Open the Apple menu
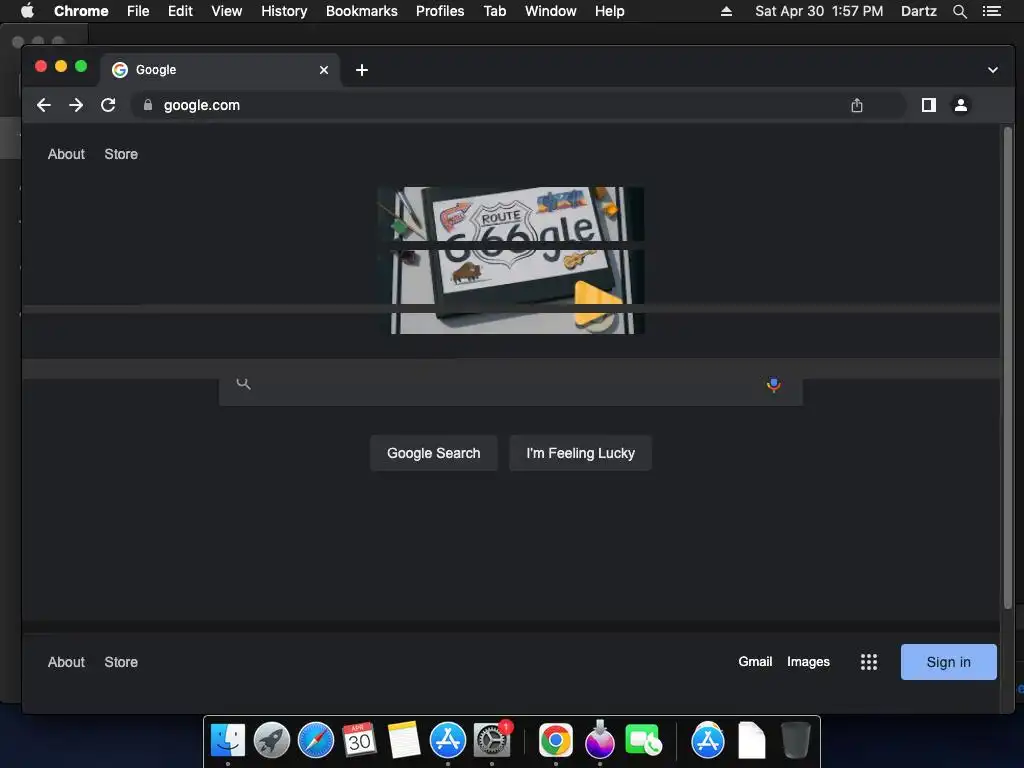Viewport: 1024px width, 768px height. 27,11
